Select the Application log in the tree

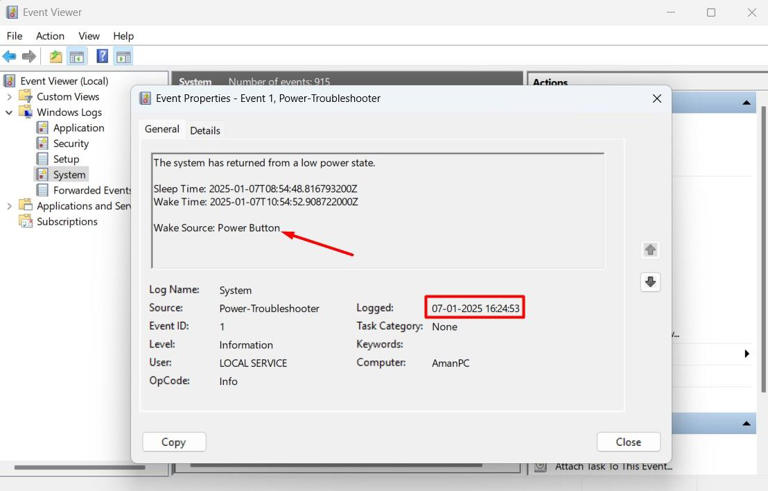[x=78, y=128]
